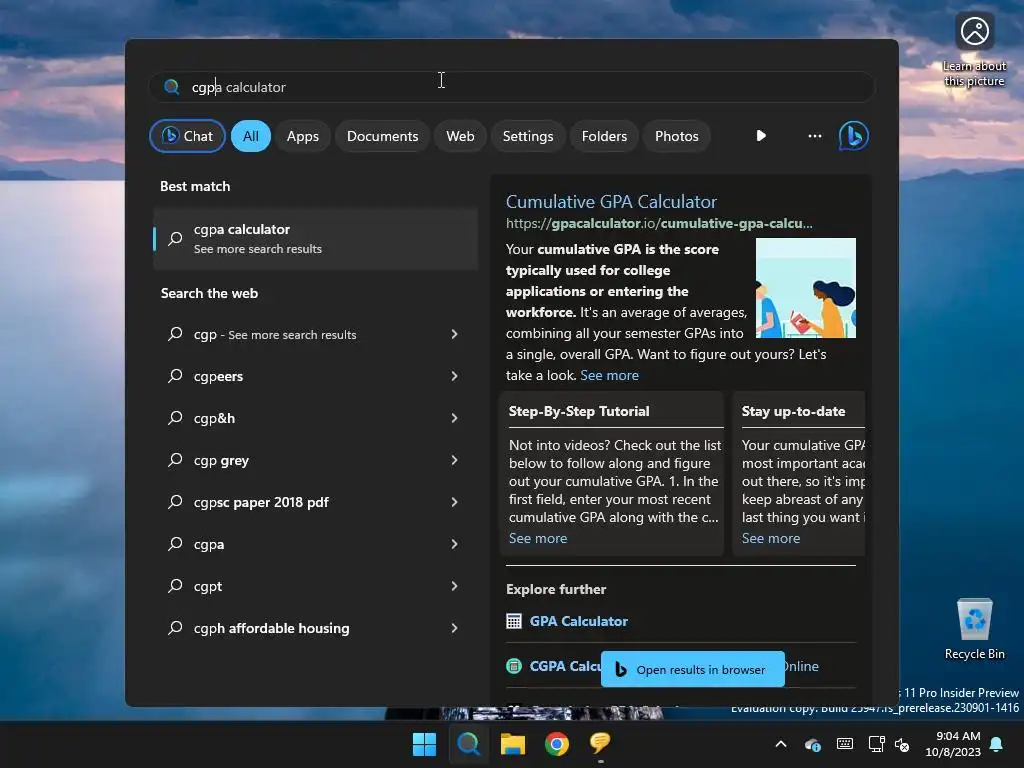Launch Google Chrome from the taskbar
Screen dimensions: 1024x768
point(557,744)
